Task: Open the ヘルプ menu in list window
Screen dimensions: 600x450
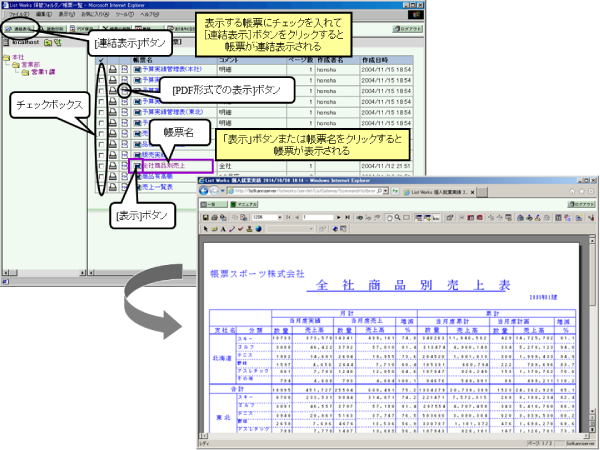Action: pyautogui.click(x=149, y=14)
